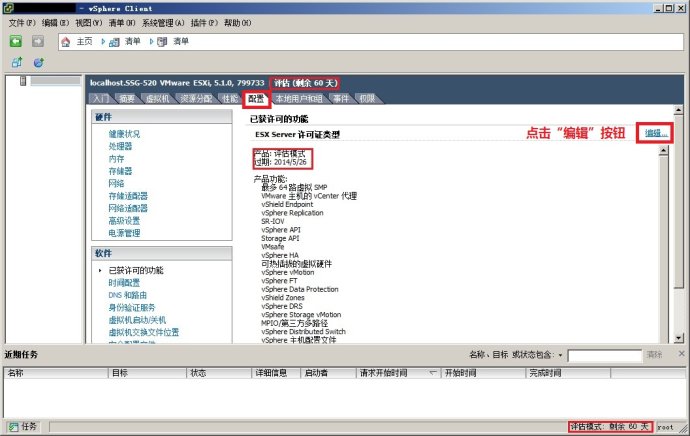
Task: Sort tasks by 完成时间 column header
Action: pyautogui.click(x=568, y=373)
